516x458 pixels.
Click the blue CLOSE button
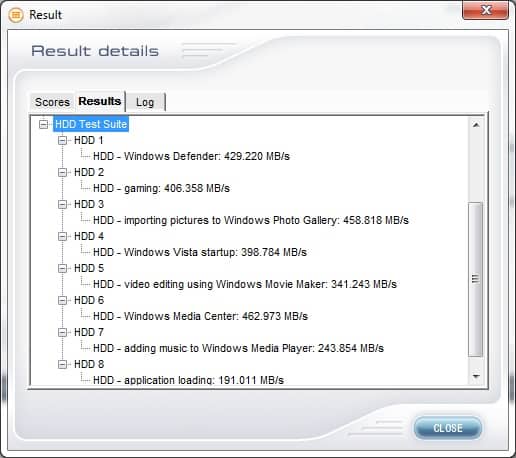tap(448, 428)
